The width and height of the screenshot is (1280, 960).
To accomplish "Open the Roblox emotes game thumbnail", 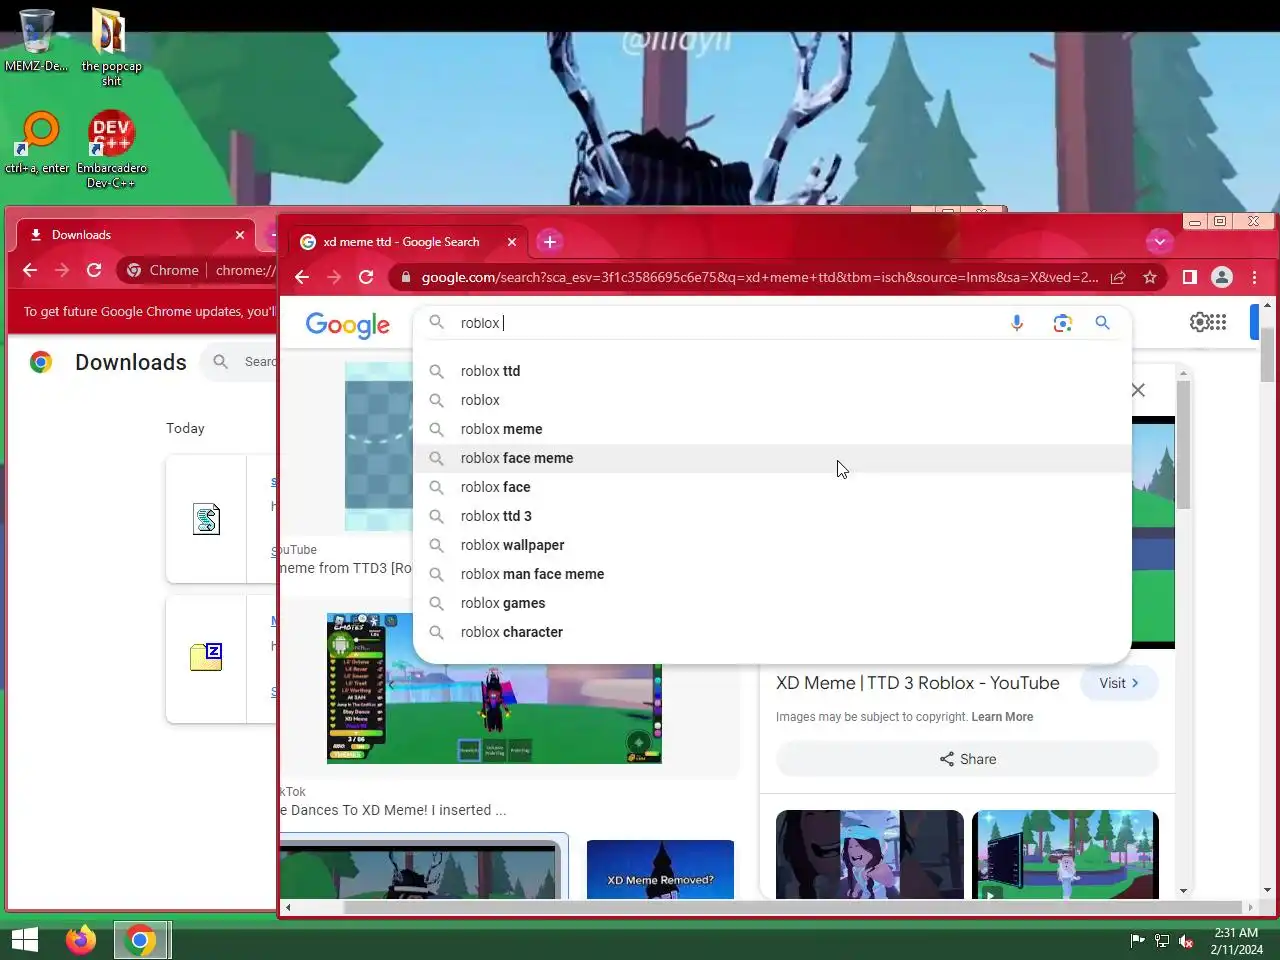I will tap(494, 689).
